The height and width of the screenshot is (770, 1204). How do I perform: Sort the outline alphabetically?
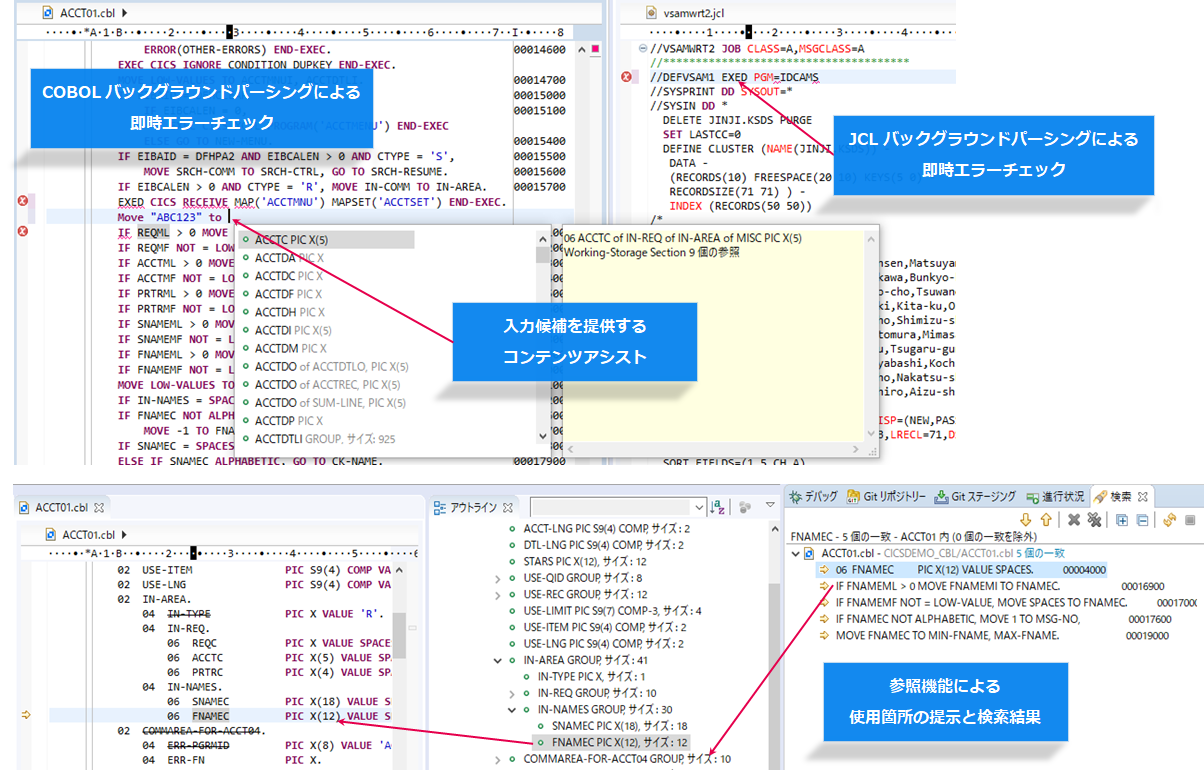coord(716,507)
